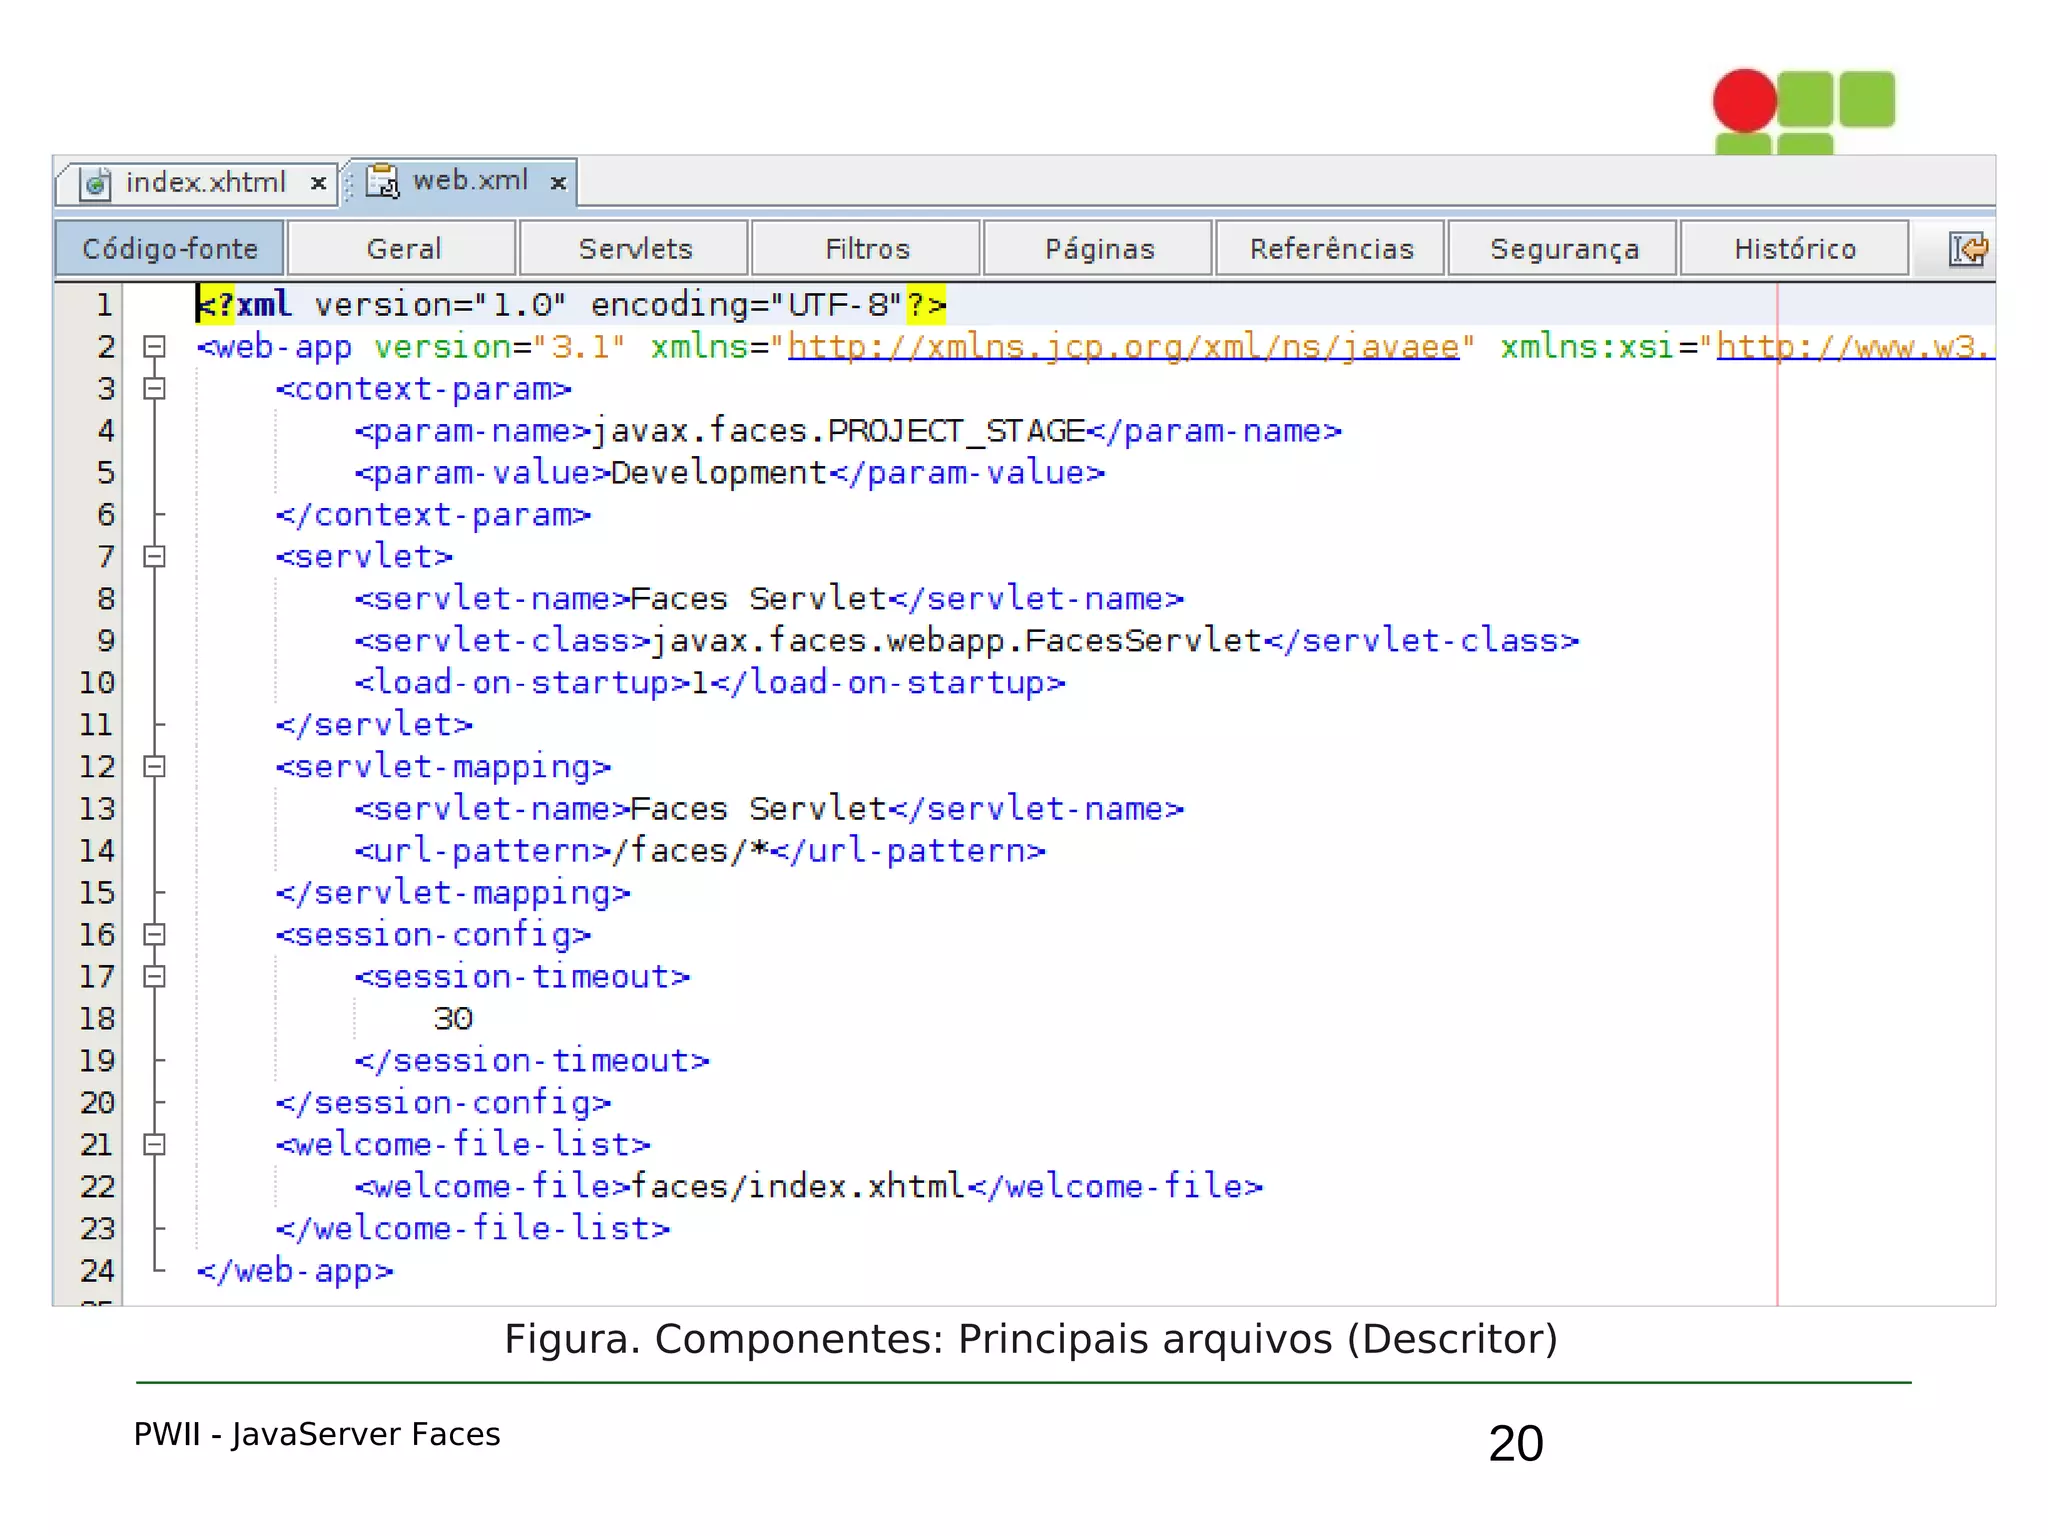Click the load-on-startup value on line 10
This screenshot has height=1536, width=2048.
tap(699, 683)
